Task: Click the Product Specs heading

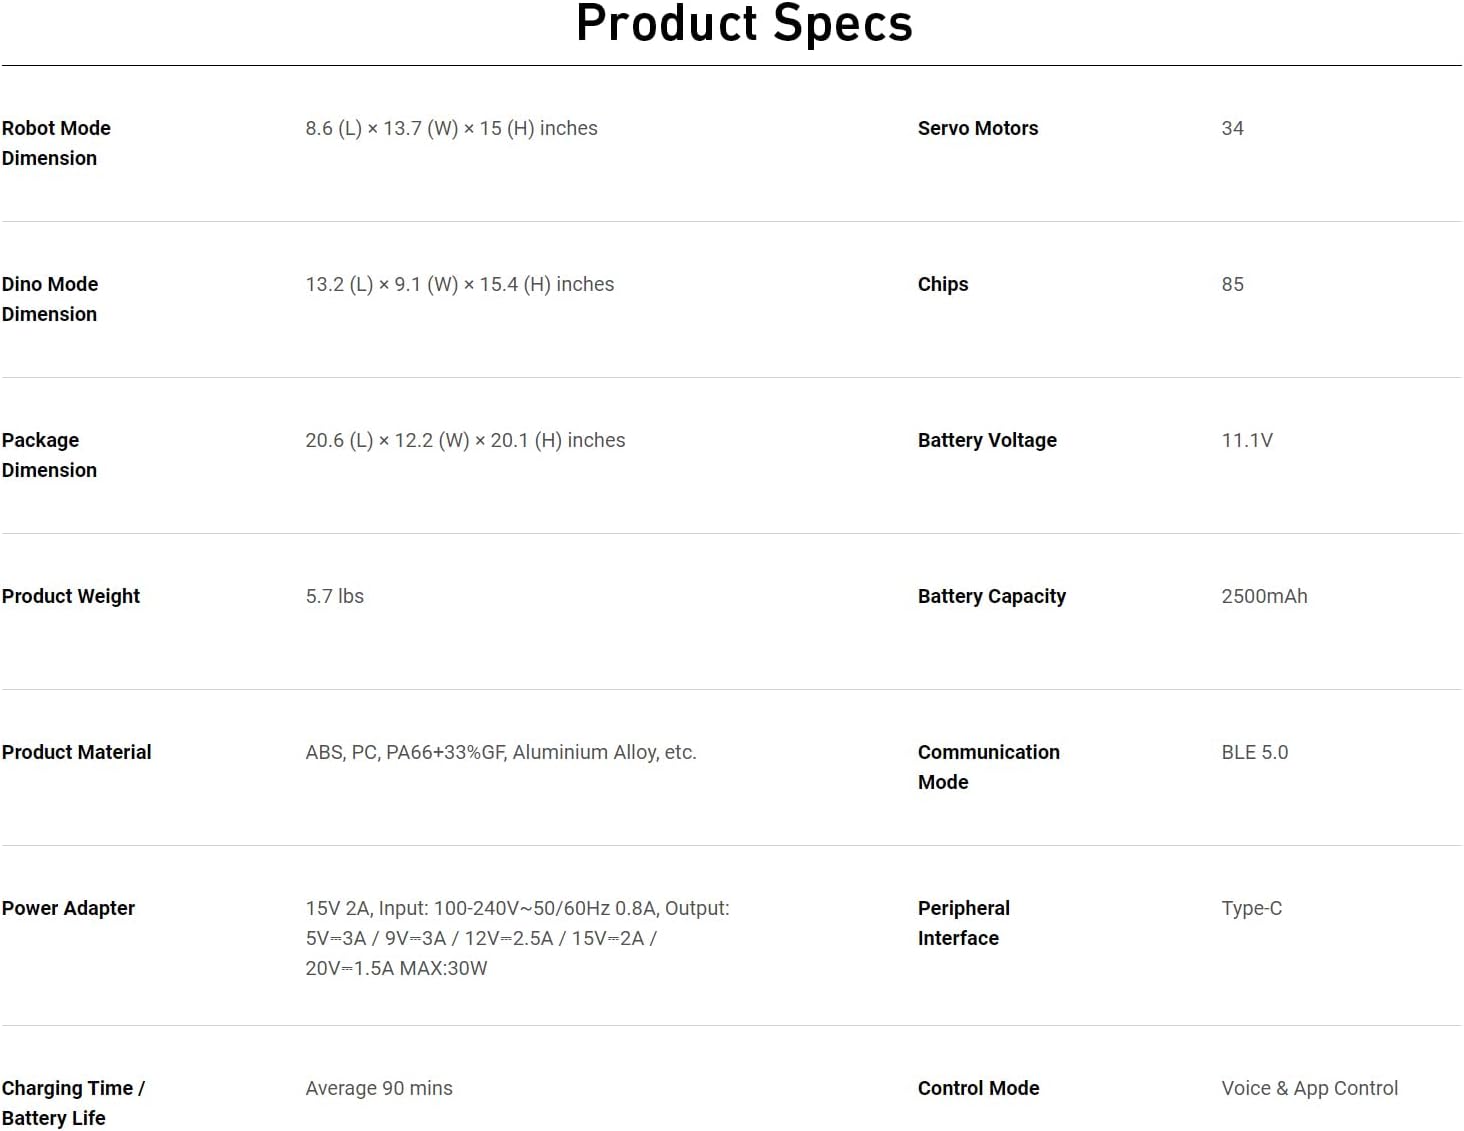Action: (744, 24)
